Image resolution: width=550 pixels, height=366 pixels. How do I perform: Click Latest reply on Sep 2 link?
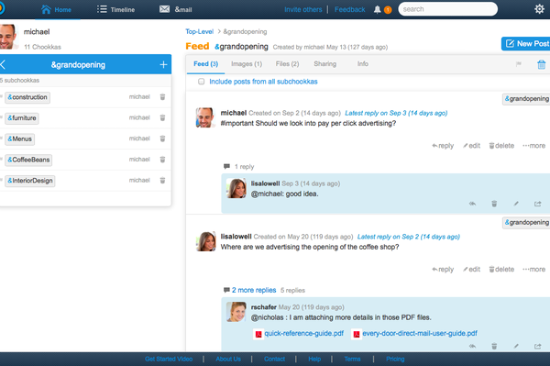[408, 237]
